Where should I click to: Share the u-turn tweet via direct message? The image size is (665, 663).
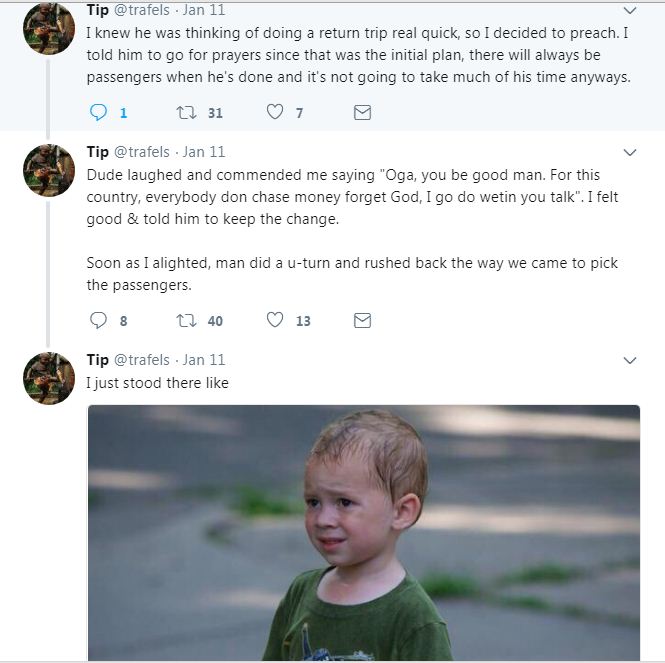[x=362, y=321]
